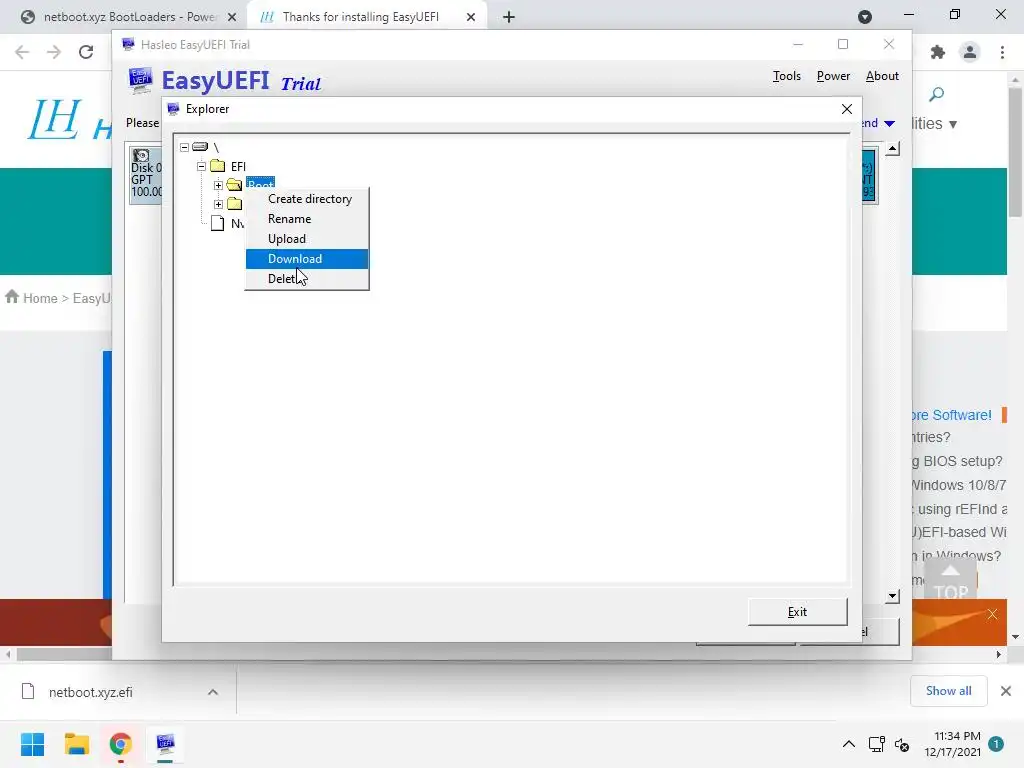Screen dimensions: 1024x768
Task: Click EasyUEFI icon in the taskbar
Action: (x=165, y=744)
